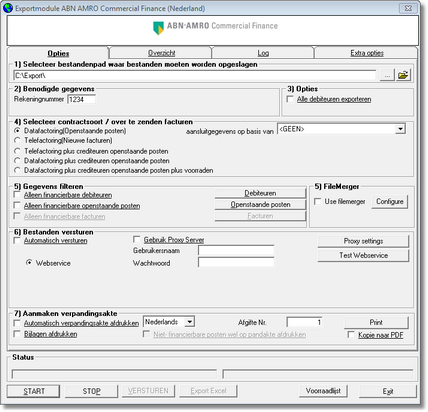
Task: Close the Exportmodule window
Action: [408, 8]
